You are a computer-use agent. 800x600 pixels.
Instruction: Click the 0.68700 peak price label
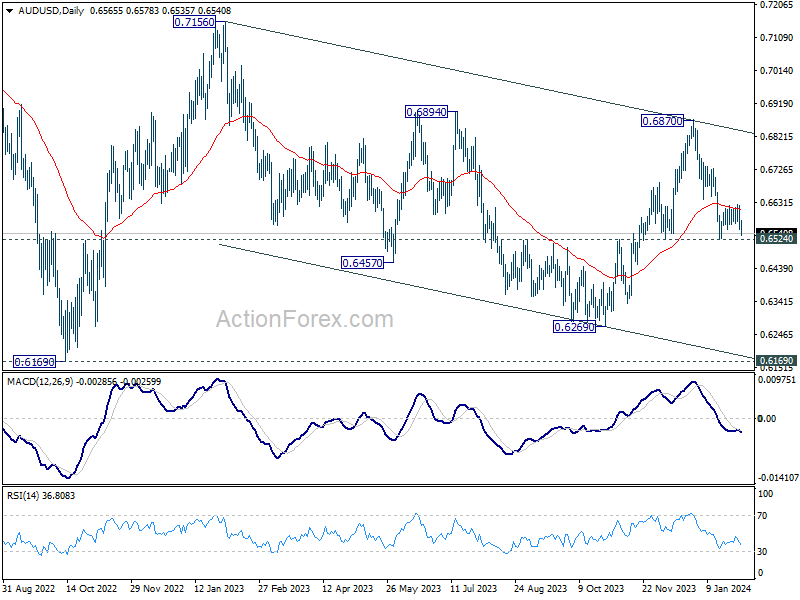[x=662, y=121]
